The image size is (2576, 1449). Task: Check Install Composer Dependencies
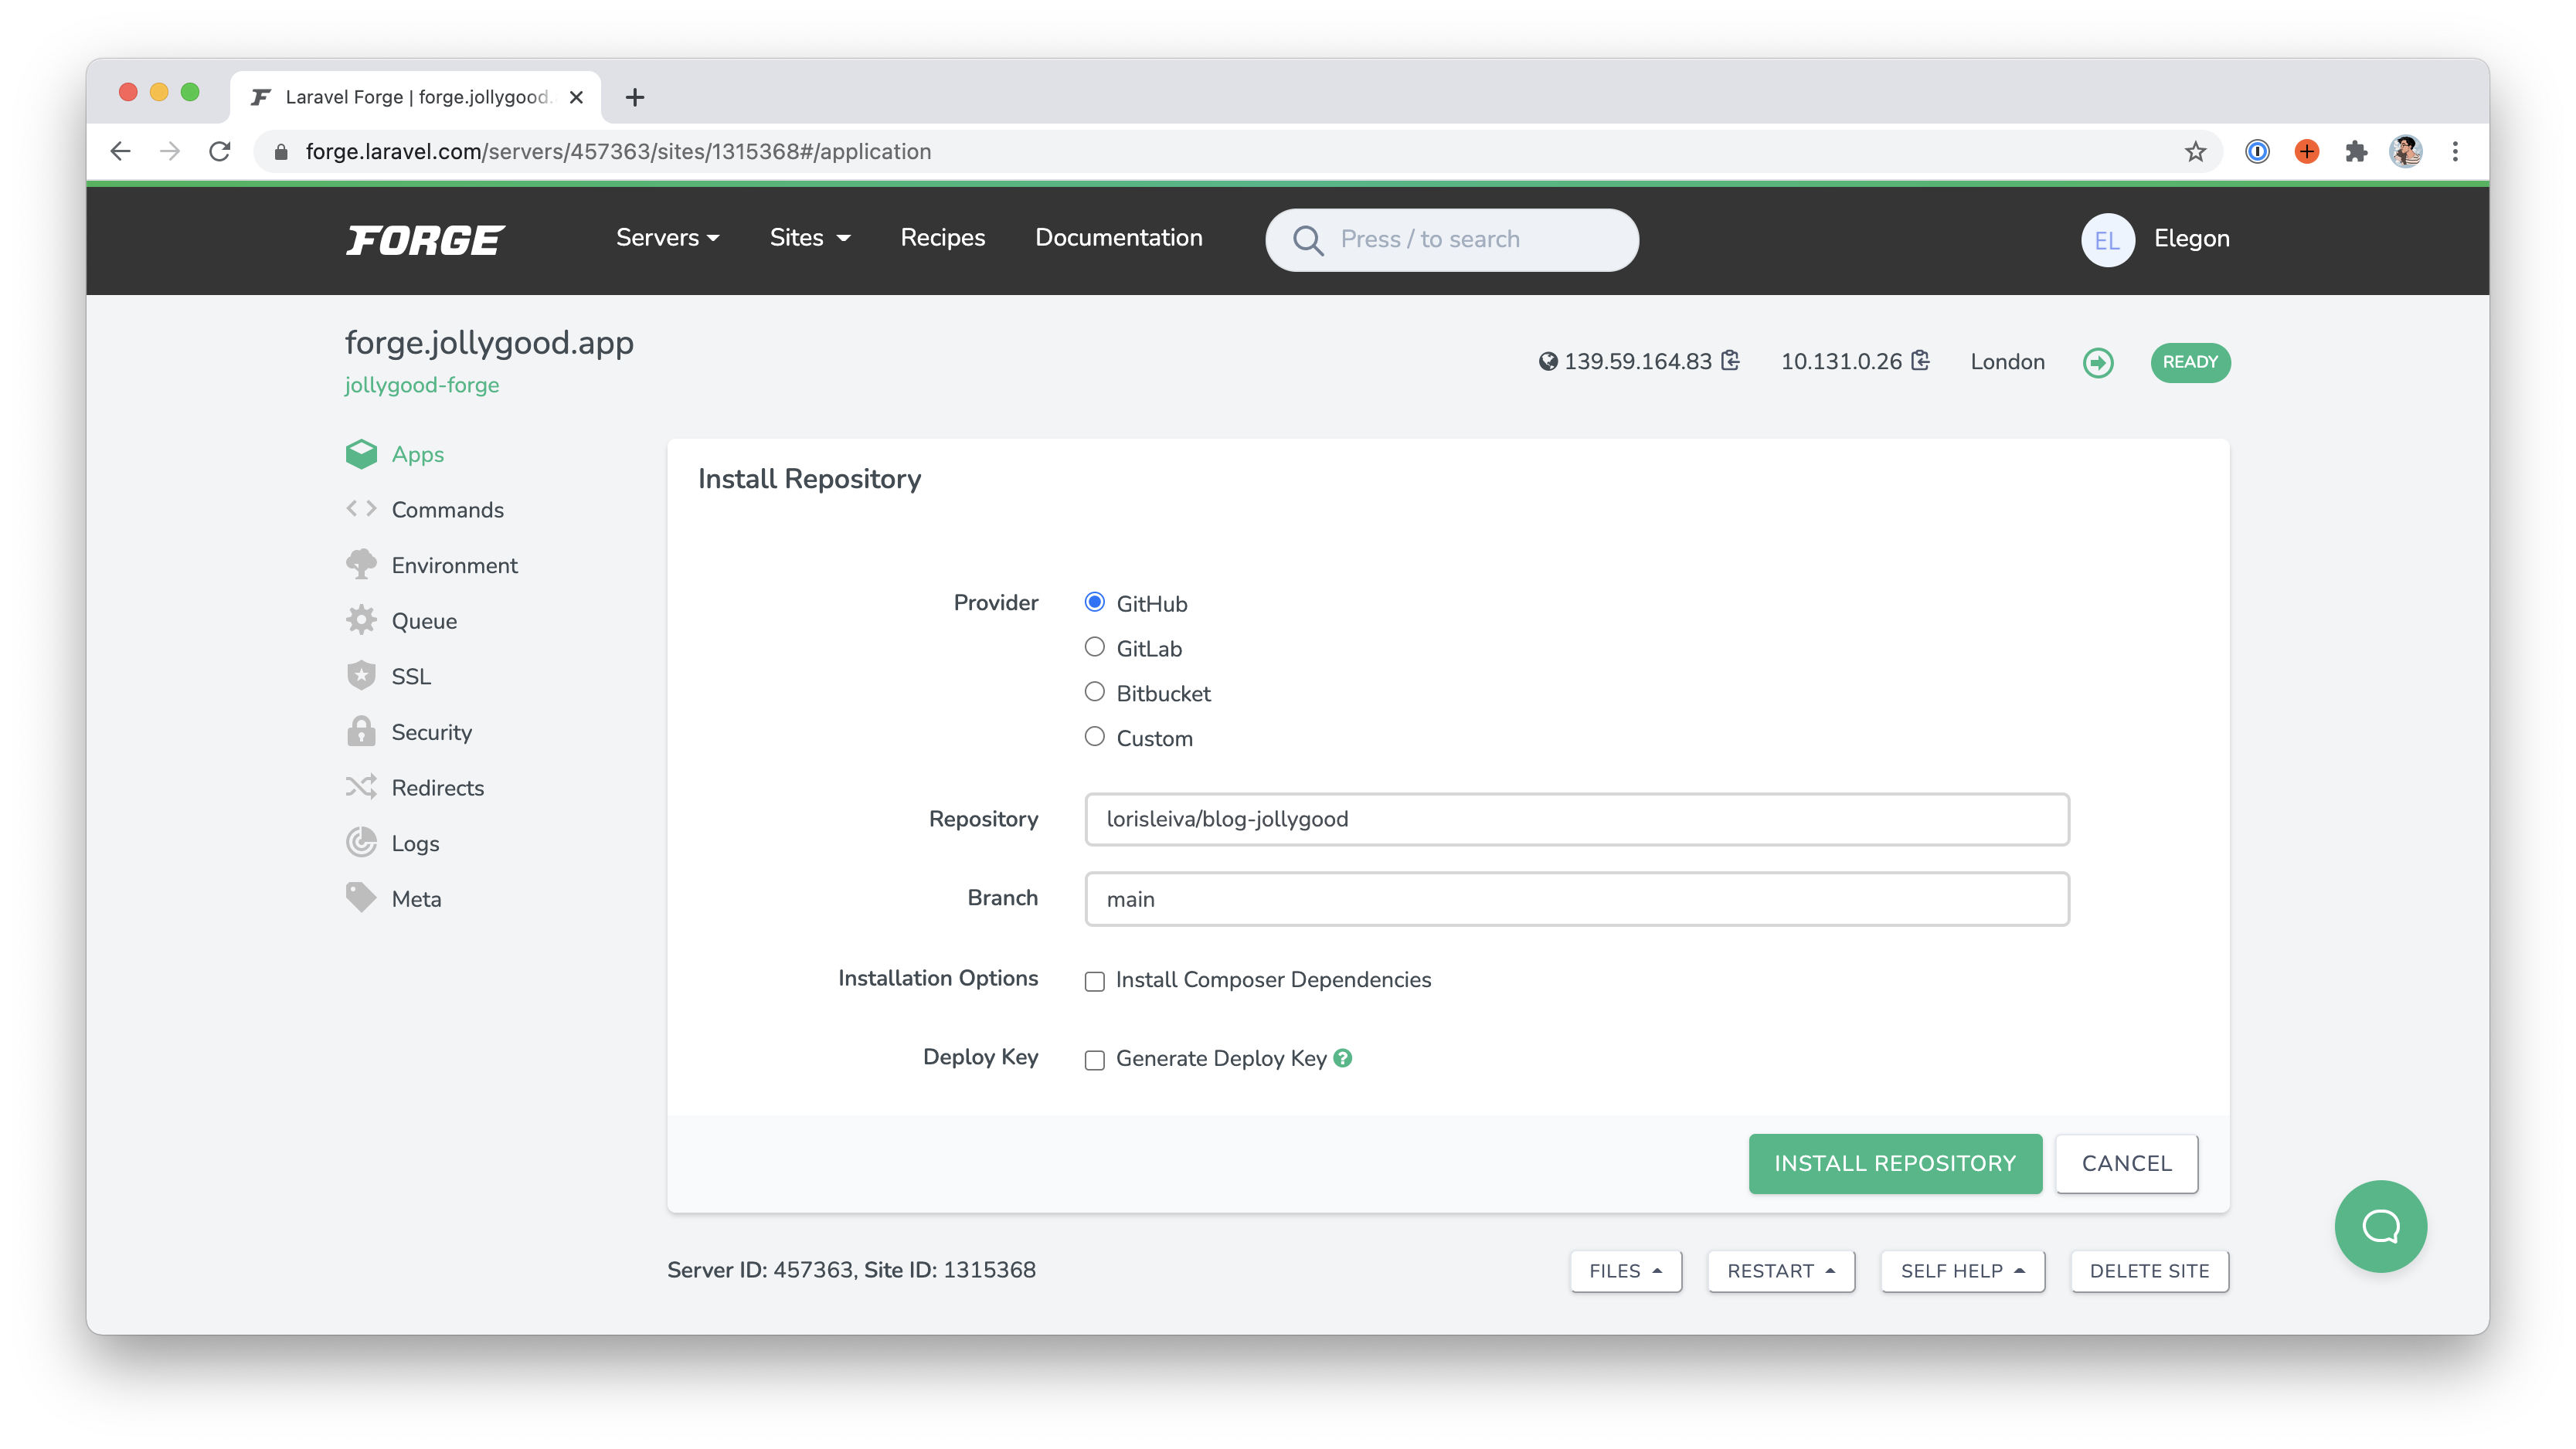click(x=1094, y=981)
